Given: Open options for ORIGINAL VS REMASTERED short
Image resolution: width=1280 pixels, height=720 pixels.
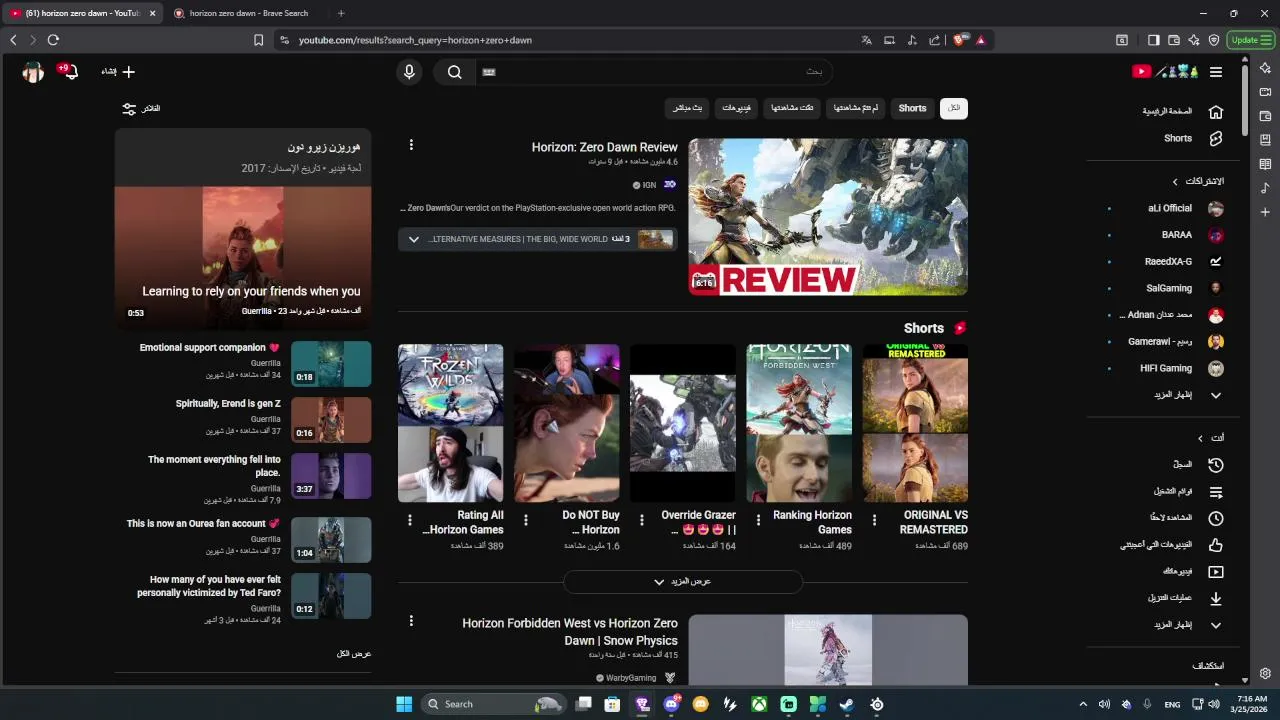Looking at the screenshot, I should coord(875,520).
